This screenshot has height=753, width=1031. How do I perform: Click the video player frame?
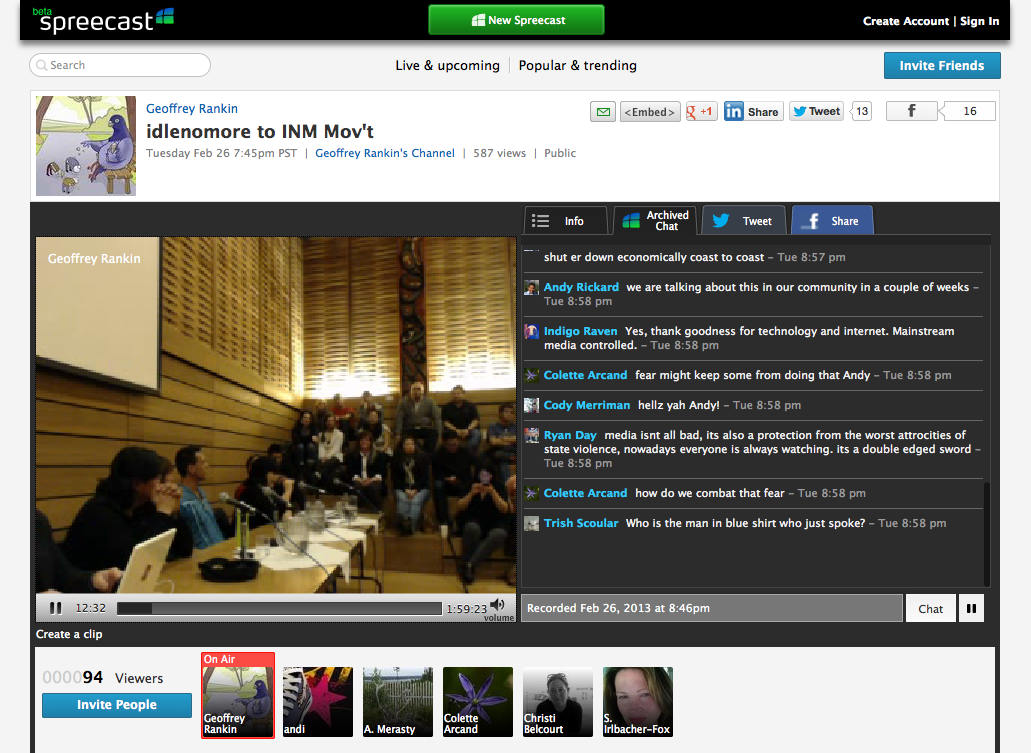click(x=276, y=415)
